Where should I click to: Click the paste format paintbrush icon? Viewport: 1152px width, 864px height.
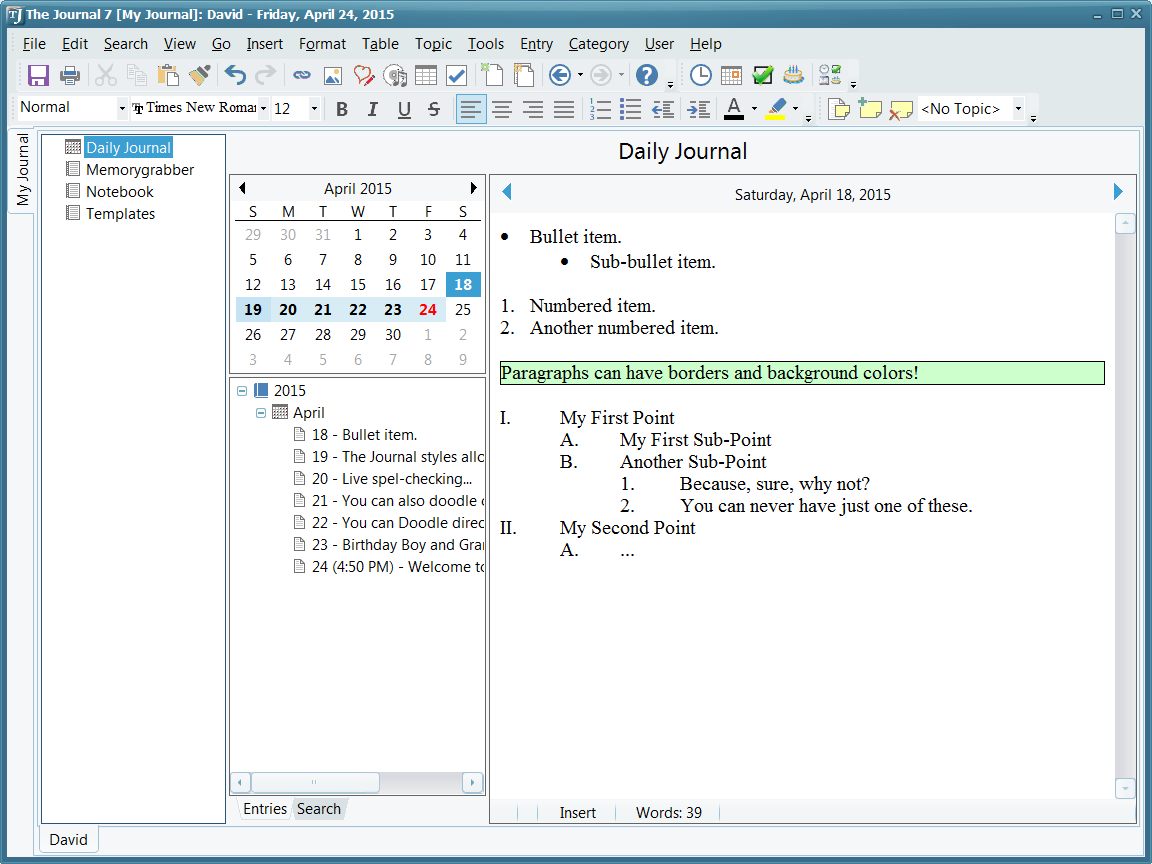coord(199,75)
